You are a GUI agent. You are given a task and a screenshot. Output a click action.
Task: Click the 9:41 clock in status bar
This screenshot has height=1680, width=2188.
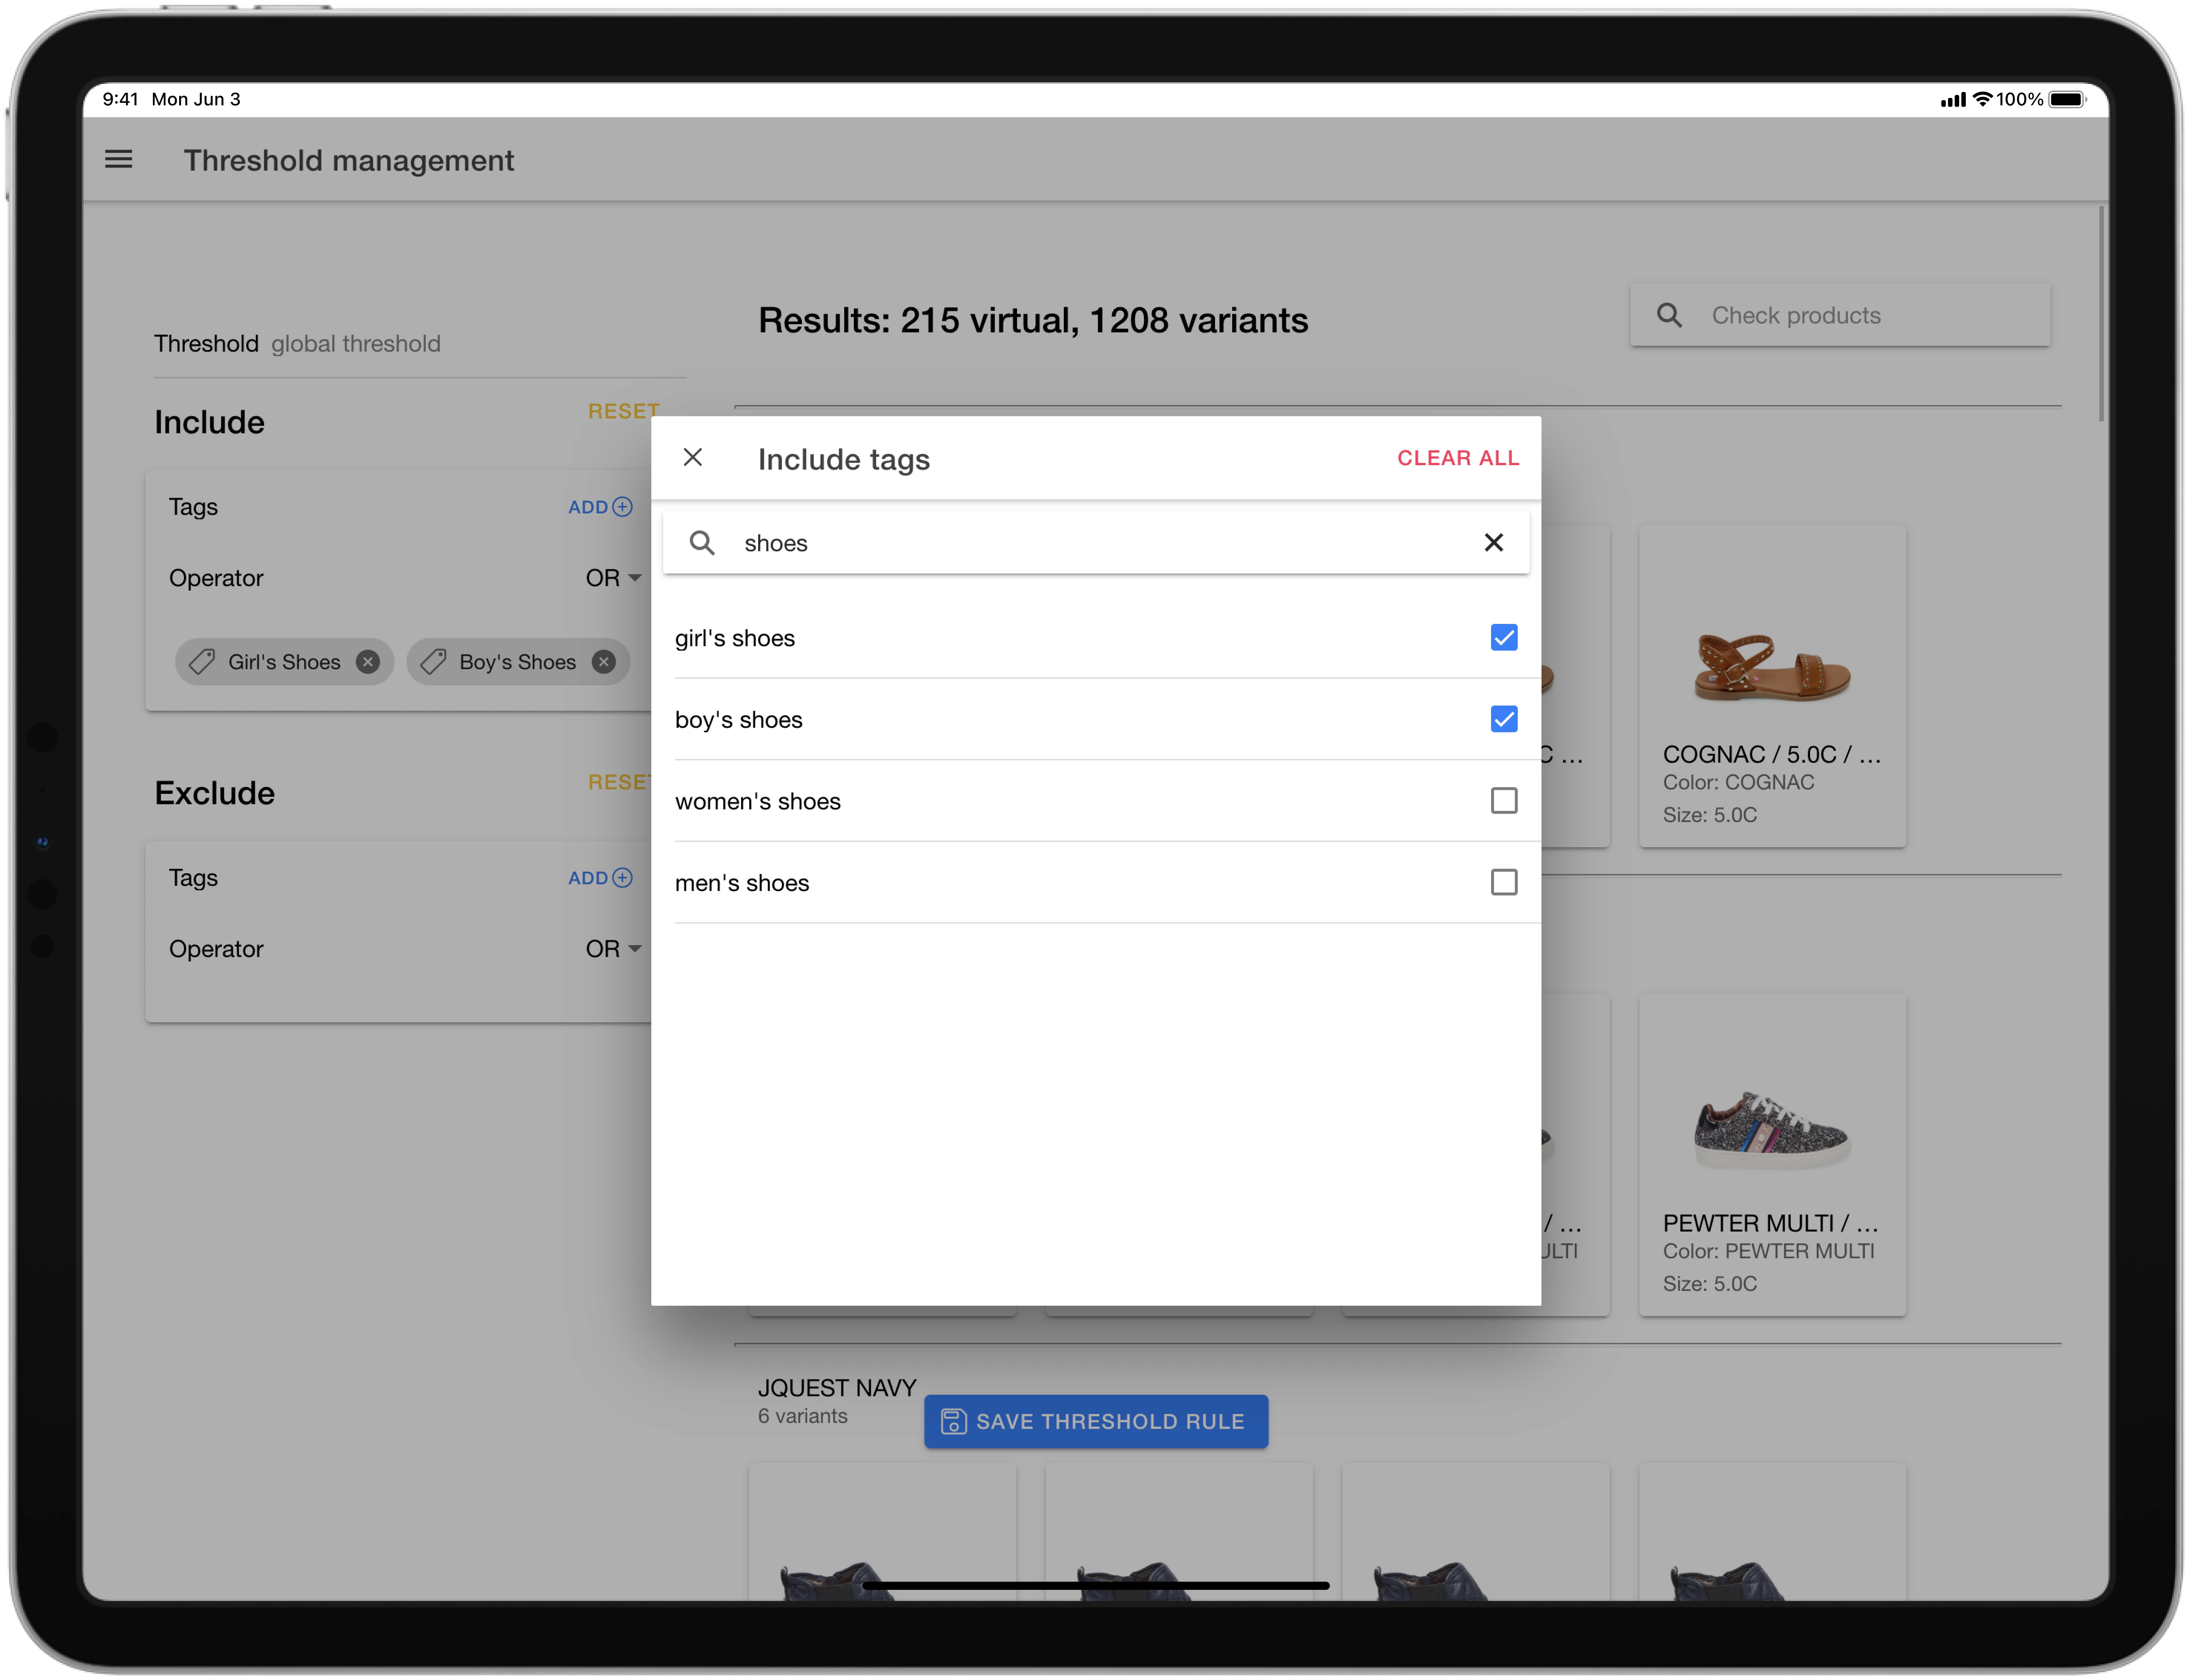[x=120, y=99]
